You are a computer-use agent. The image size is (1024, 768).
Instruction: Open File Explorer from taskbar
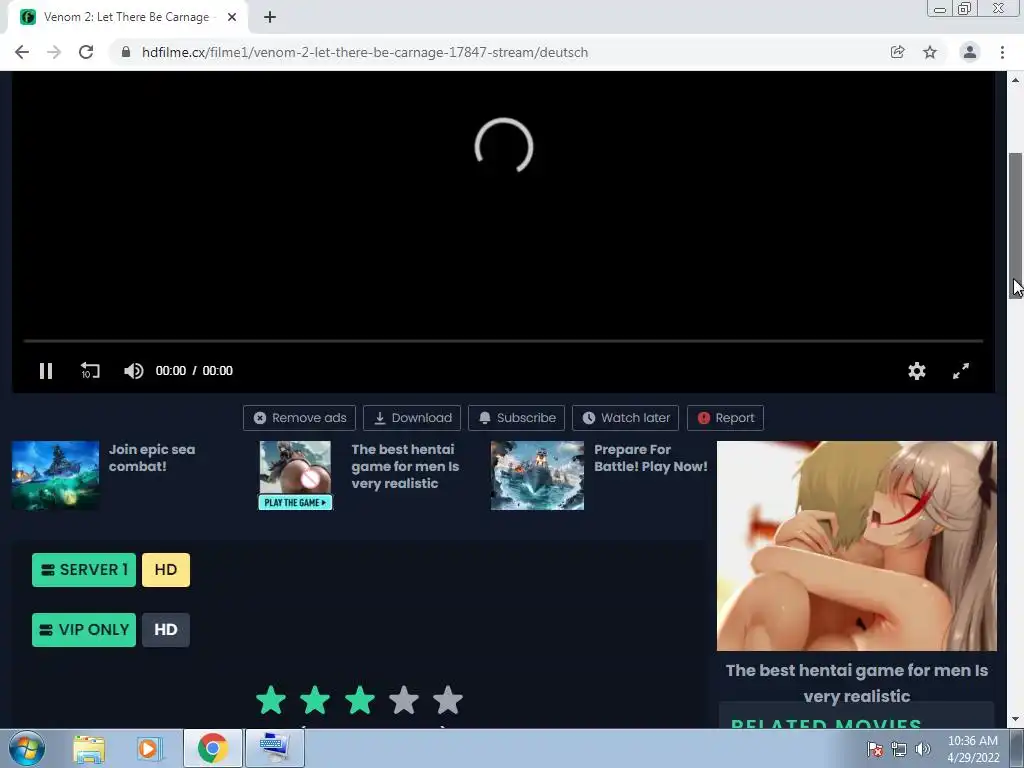point(89,748)
